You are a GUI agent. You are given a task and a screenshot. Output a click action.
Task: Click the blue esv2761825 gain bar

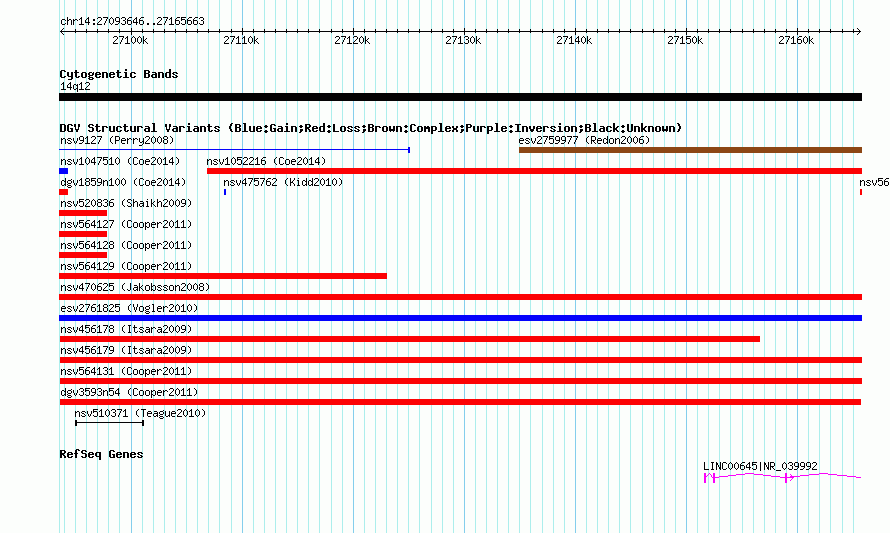(x=461, y=318)
